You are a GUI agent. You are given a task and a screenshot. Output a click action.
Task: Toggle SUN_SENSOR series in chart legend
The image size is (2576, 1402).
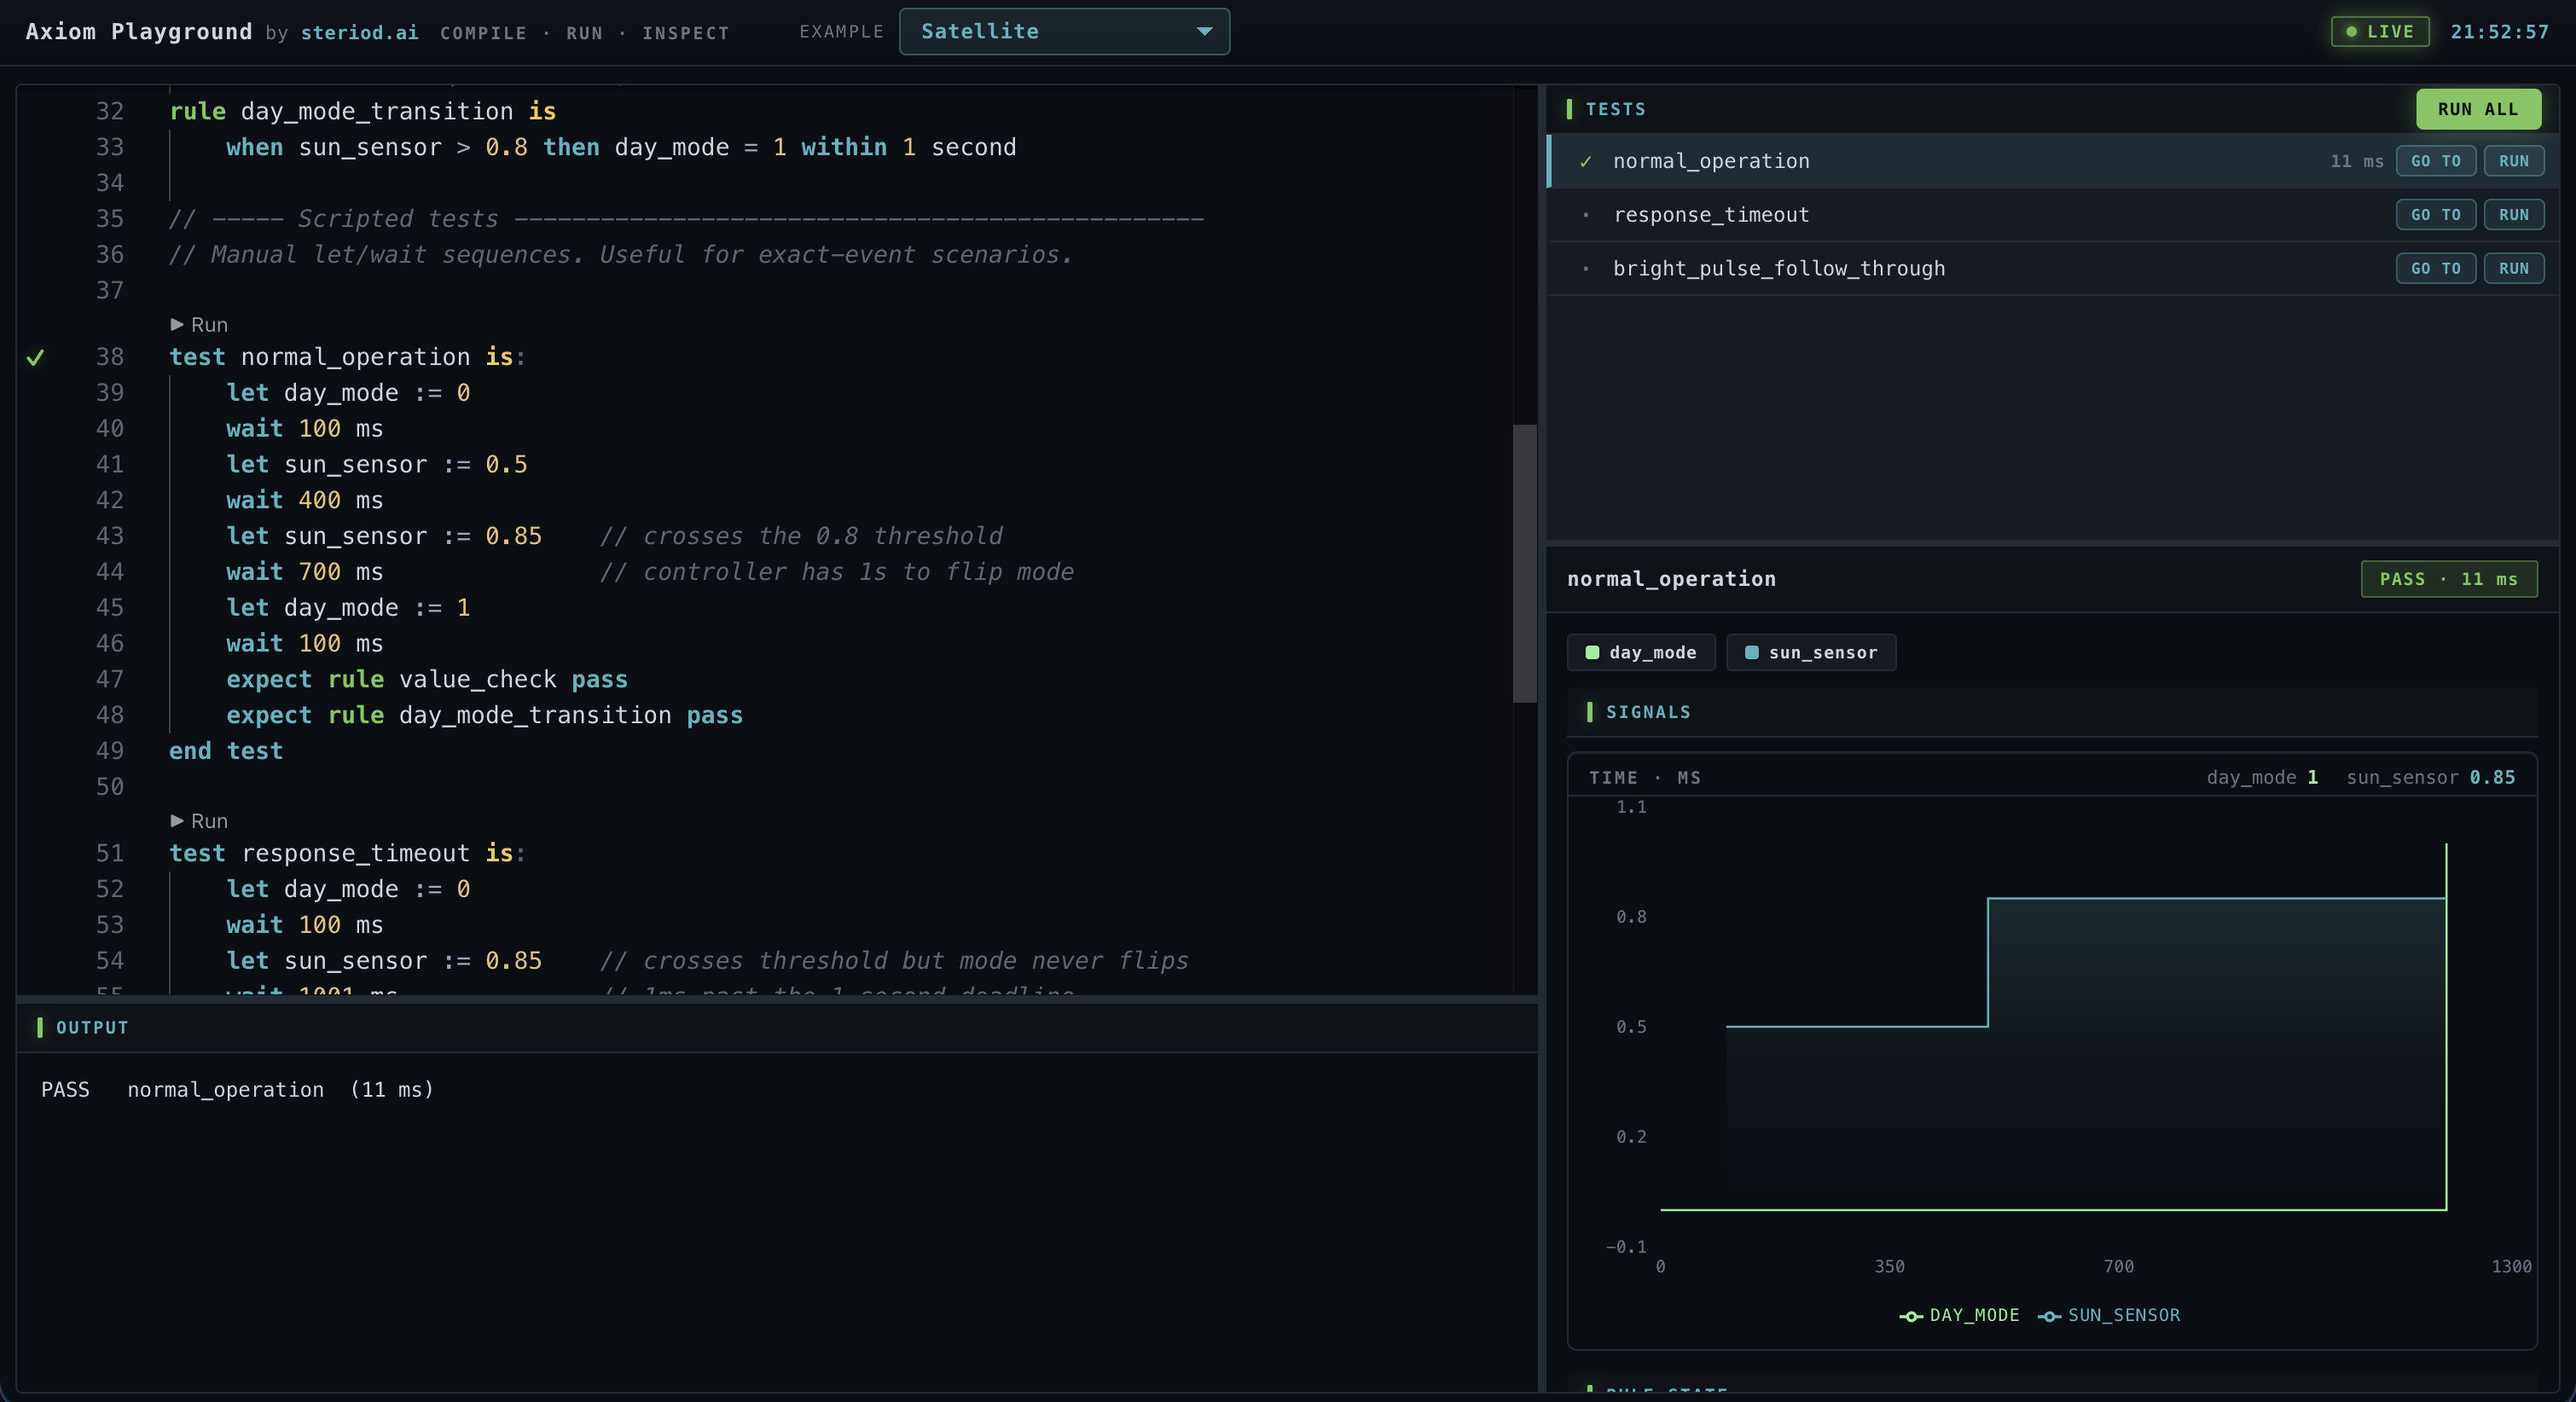[2108, 1315]
